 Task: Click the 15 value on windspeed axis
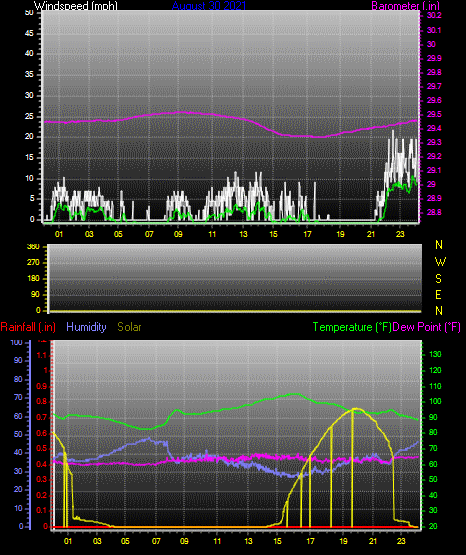pyautogui.click(x=29, y=158)
